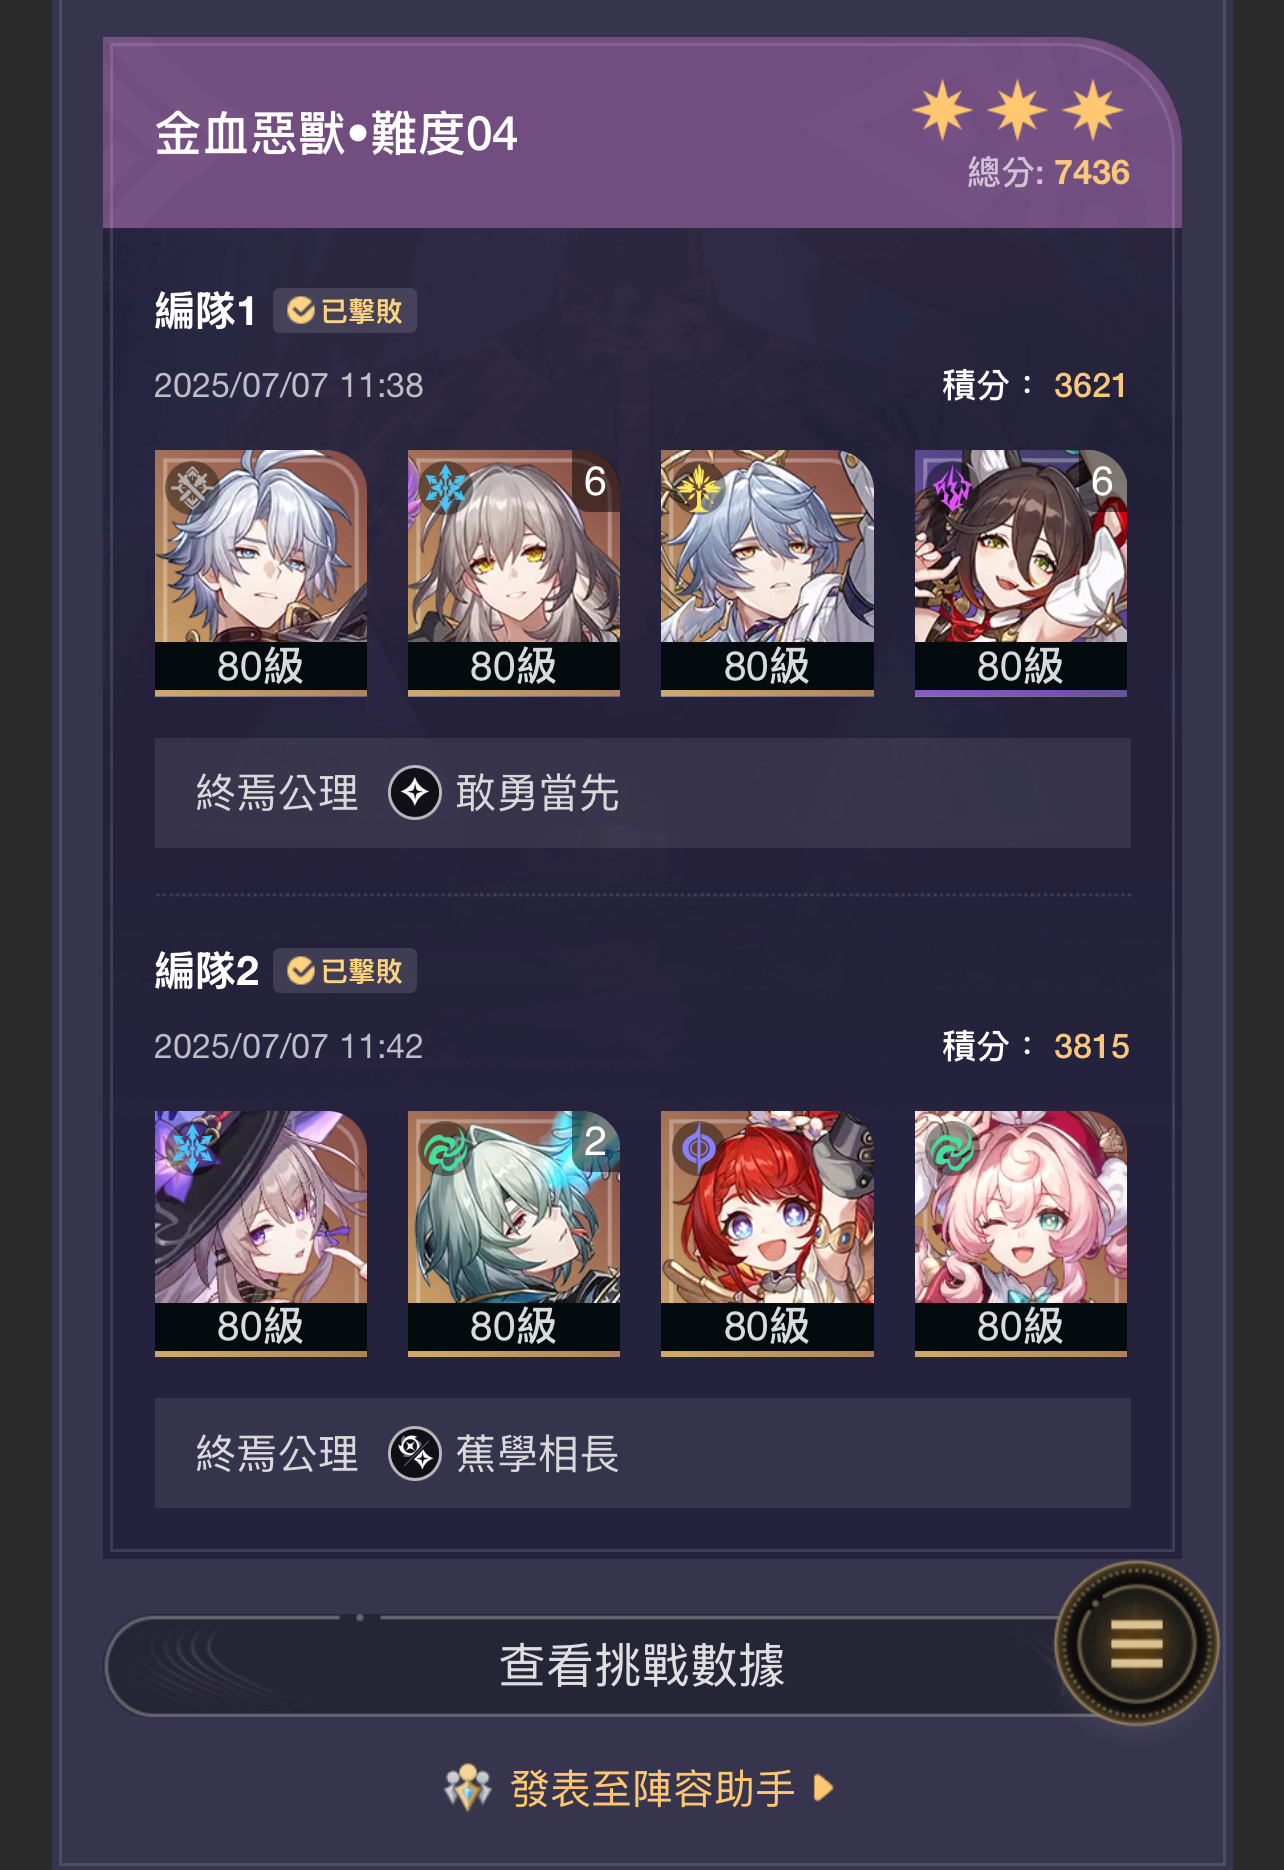
Task: Select Team 2 pink-haired character portrait
Action: (x=1021, y=1233)
